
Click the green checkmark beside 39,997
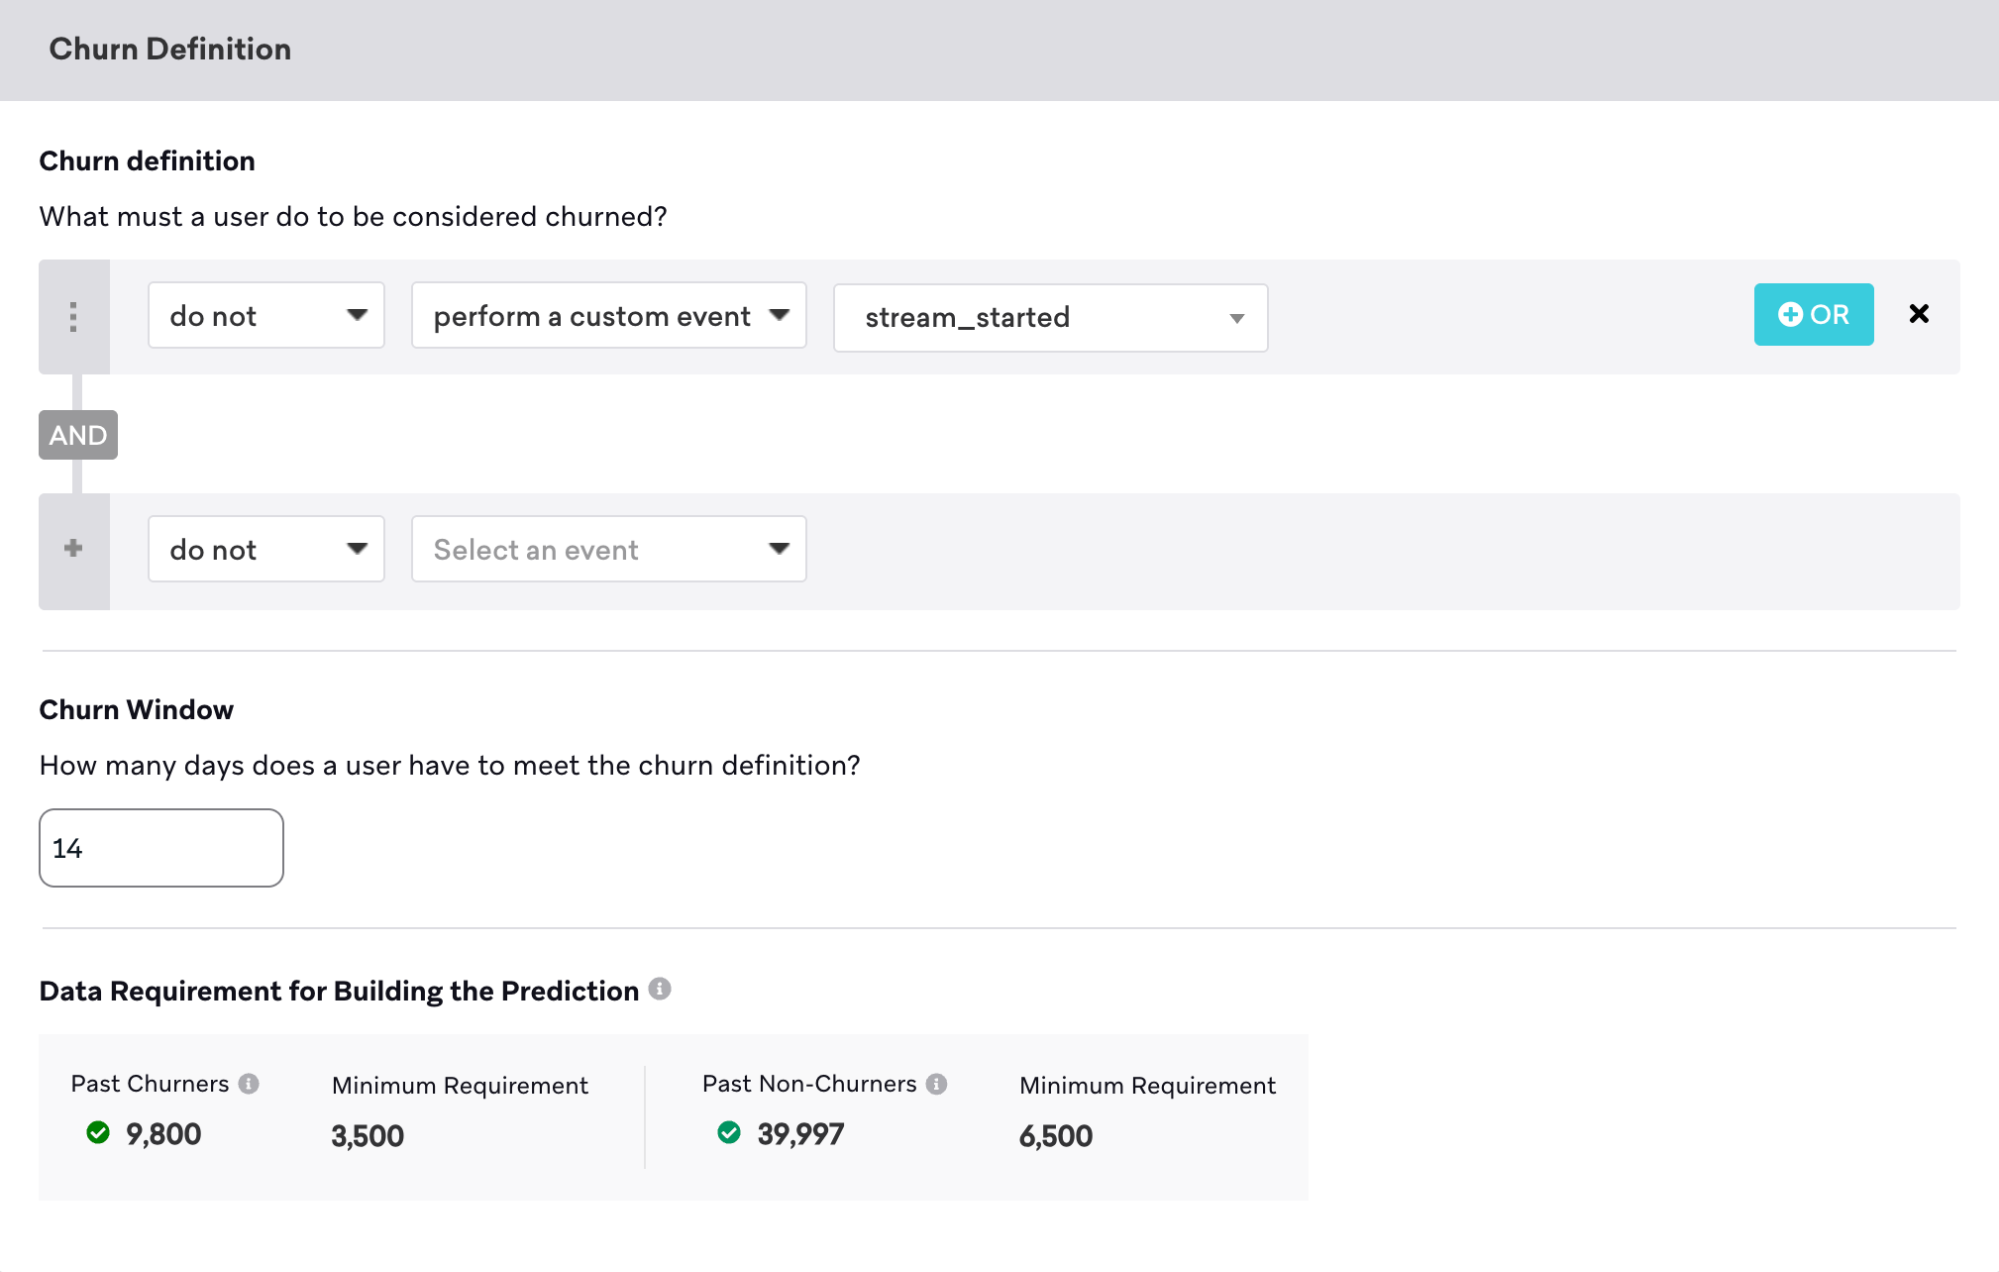[x=728, y=1133]
